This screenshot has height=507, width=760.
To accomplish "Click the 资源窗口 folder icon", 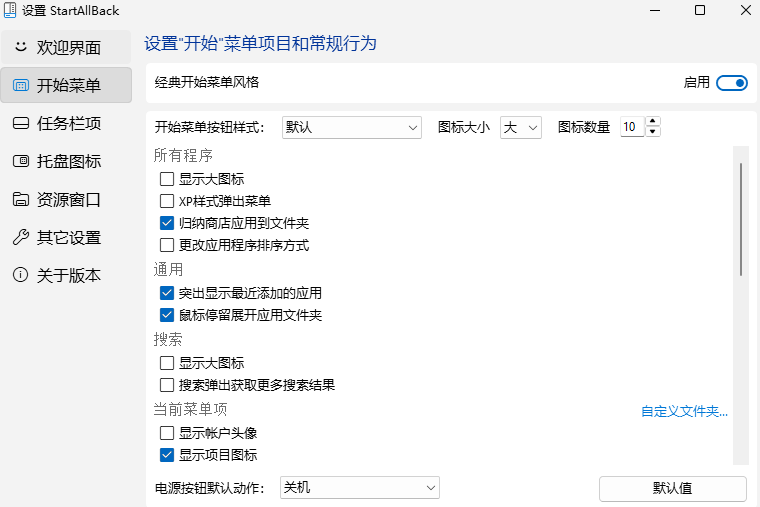I will pos(20,199).
